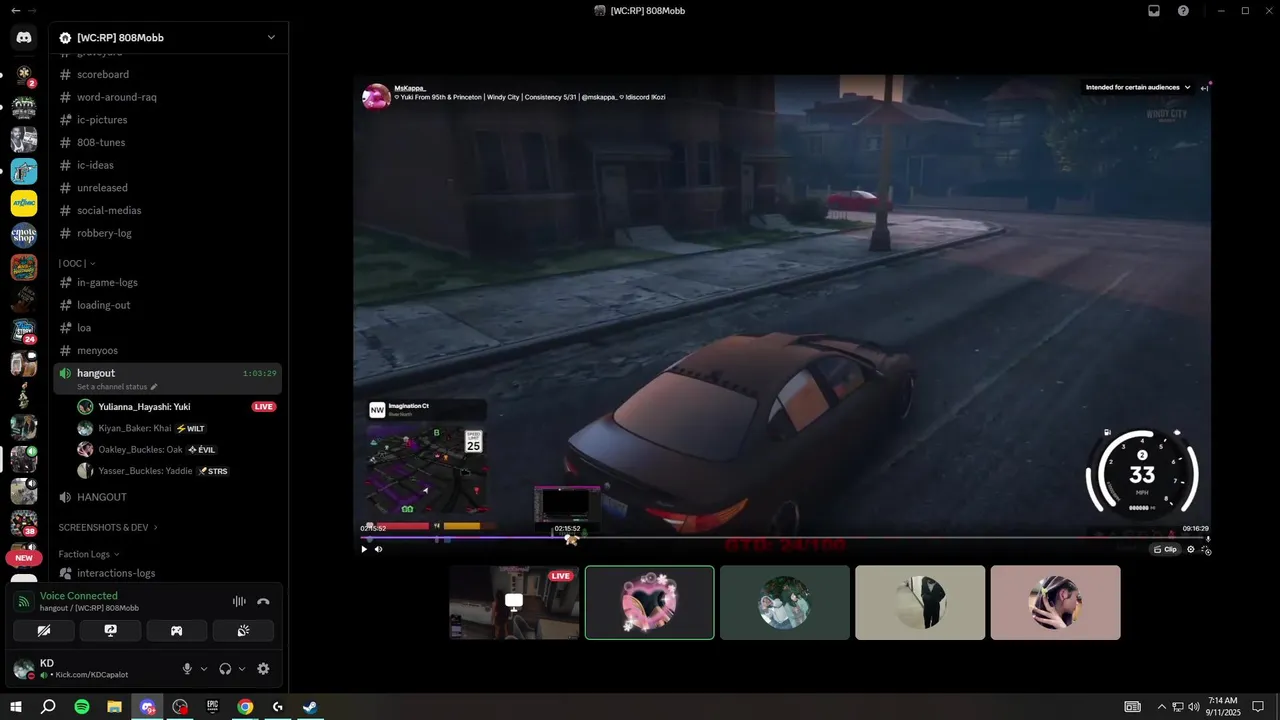Viewport: 1280px width, 720px height.
Task: Open Google Chrome from the taskbar
Action: click(x=245, y=707)
